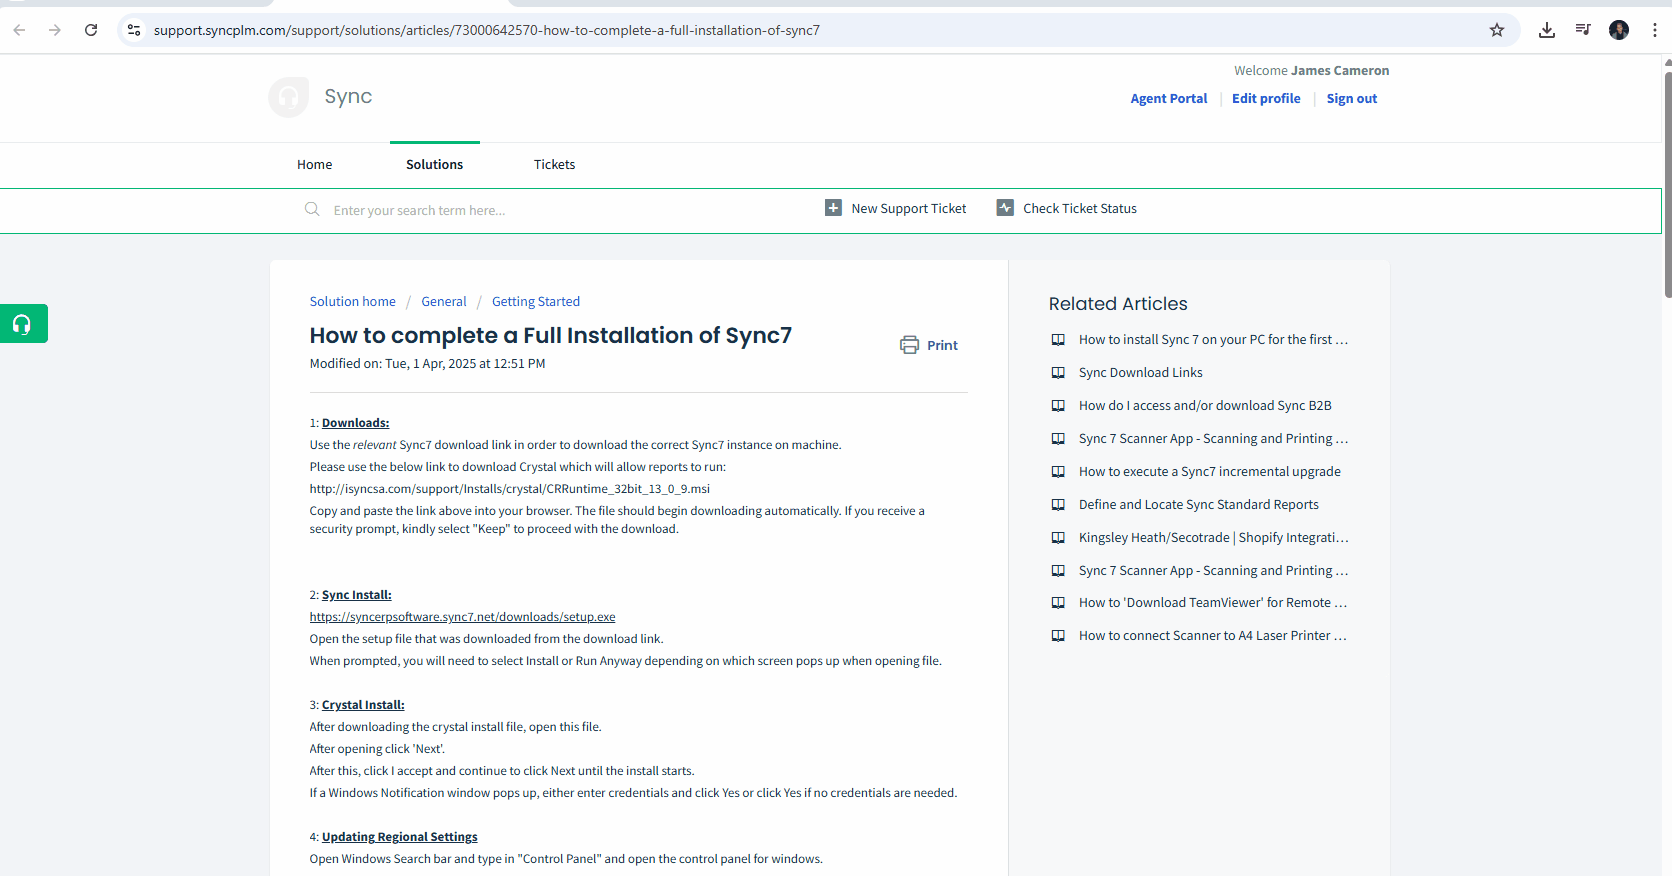Click the Downloads: section heading
1672x876 pixels.
click(x=355, y=423)
